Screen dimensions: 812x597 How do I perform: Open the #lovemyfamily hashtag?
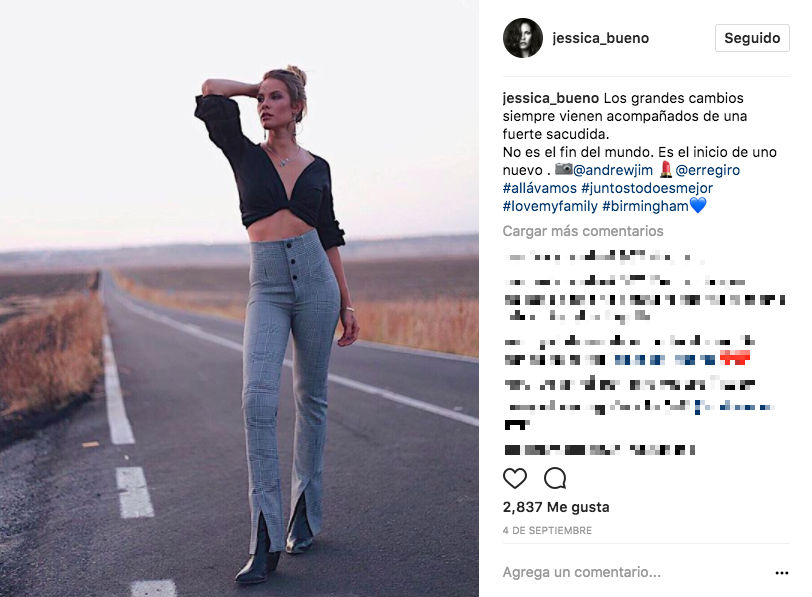click(x=550, y=206)
